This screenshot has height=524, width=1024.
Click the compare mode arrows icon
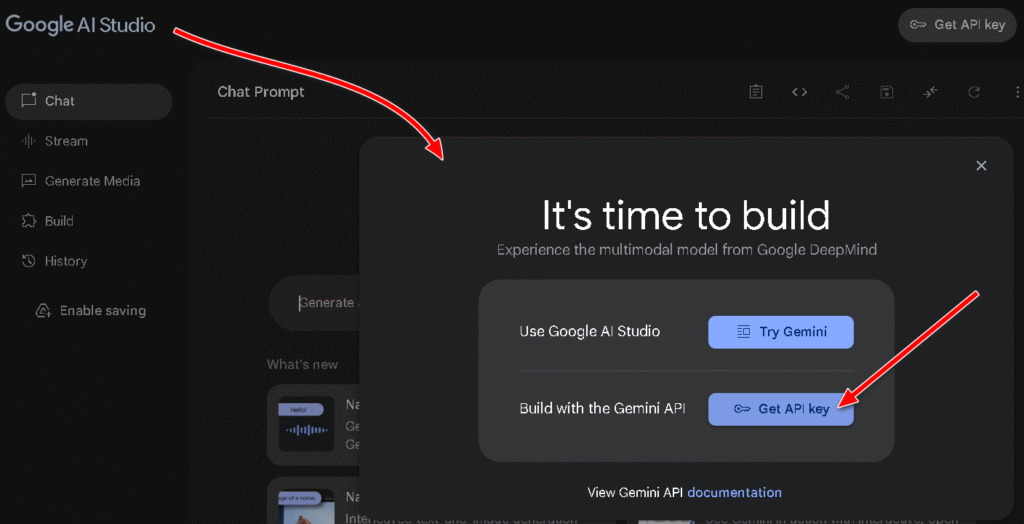coord(930,92)
